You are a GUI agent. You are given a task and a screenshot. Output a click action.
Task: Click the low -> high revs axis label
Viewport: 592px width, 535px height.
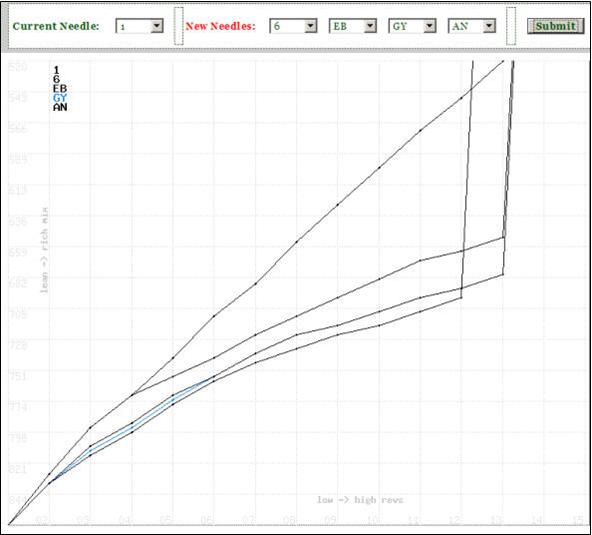pos(360,500)
